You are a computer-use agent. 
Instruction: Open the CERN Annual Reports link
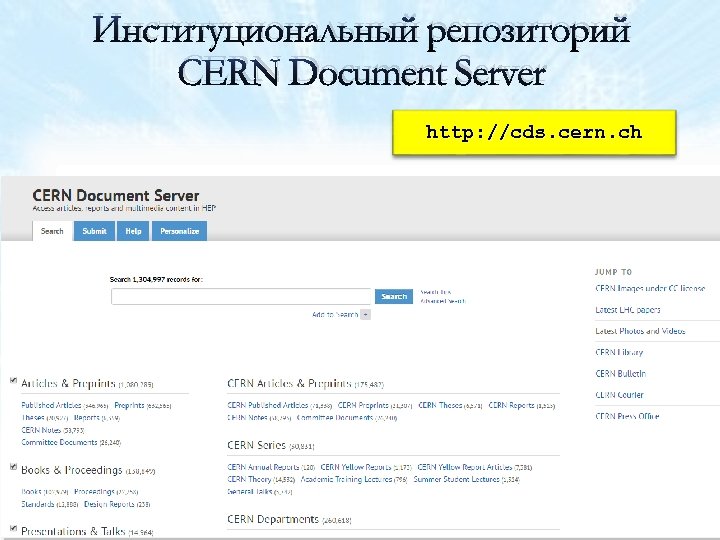coord(263,467)
